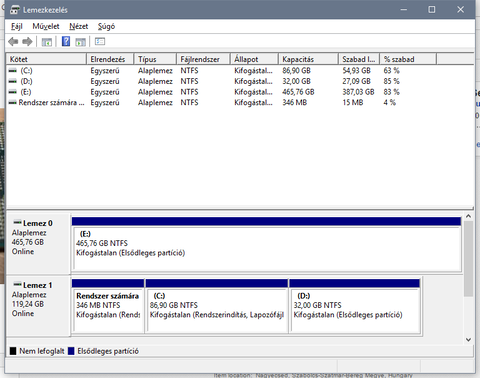The image size is (480, 378).
Task: Select the Rendszer számára 346 MB partition block
Action: click(108, 306)
